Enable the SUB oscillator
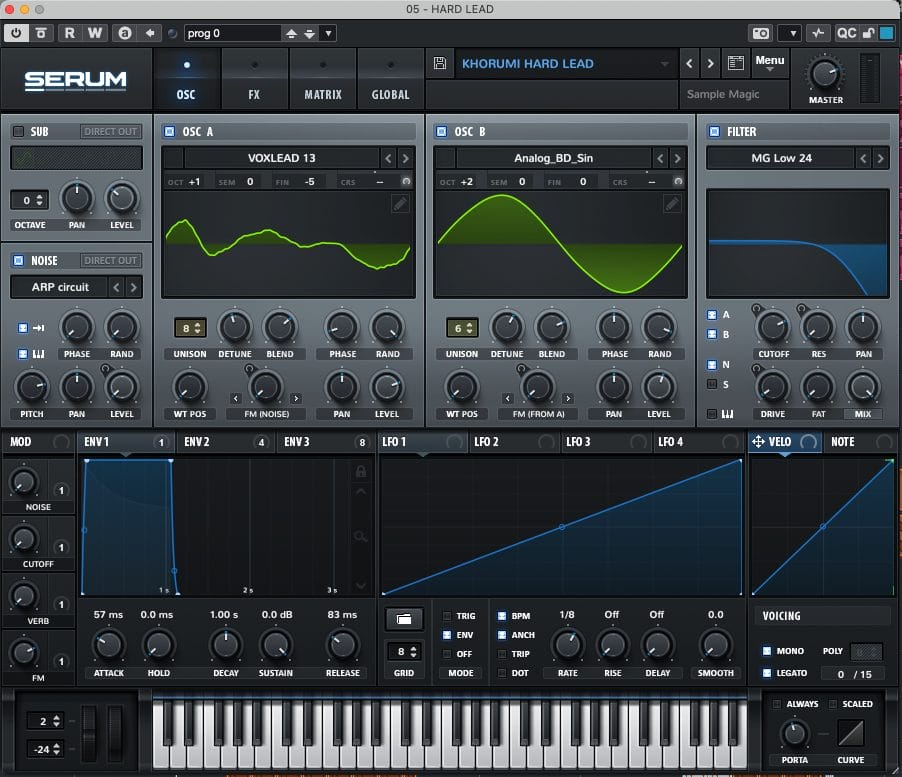Viewport: 902px width, 777px height. pos(18,132)
